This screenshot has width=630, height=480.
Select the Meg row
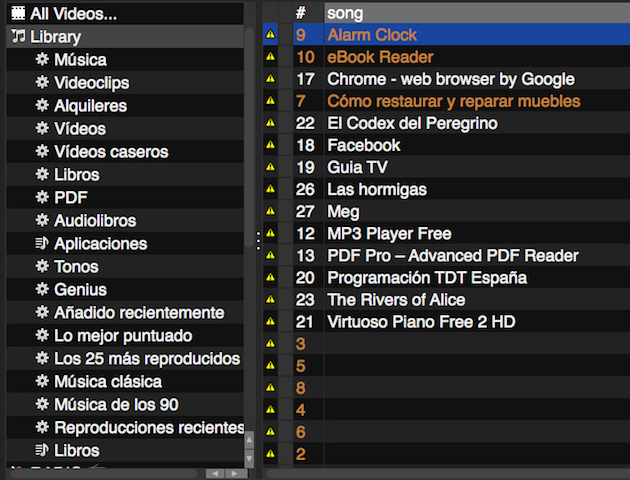(x=446, y=211)
